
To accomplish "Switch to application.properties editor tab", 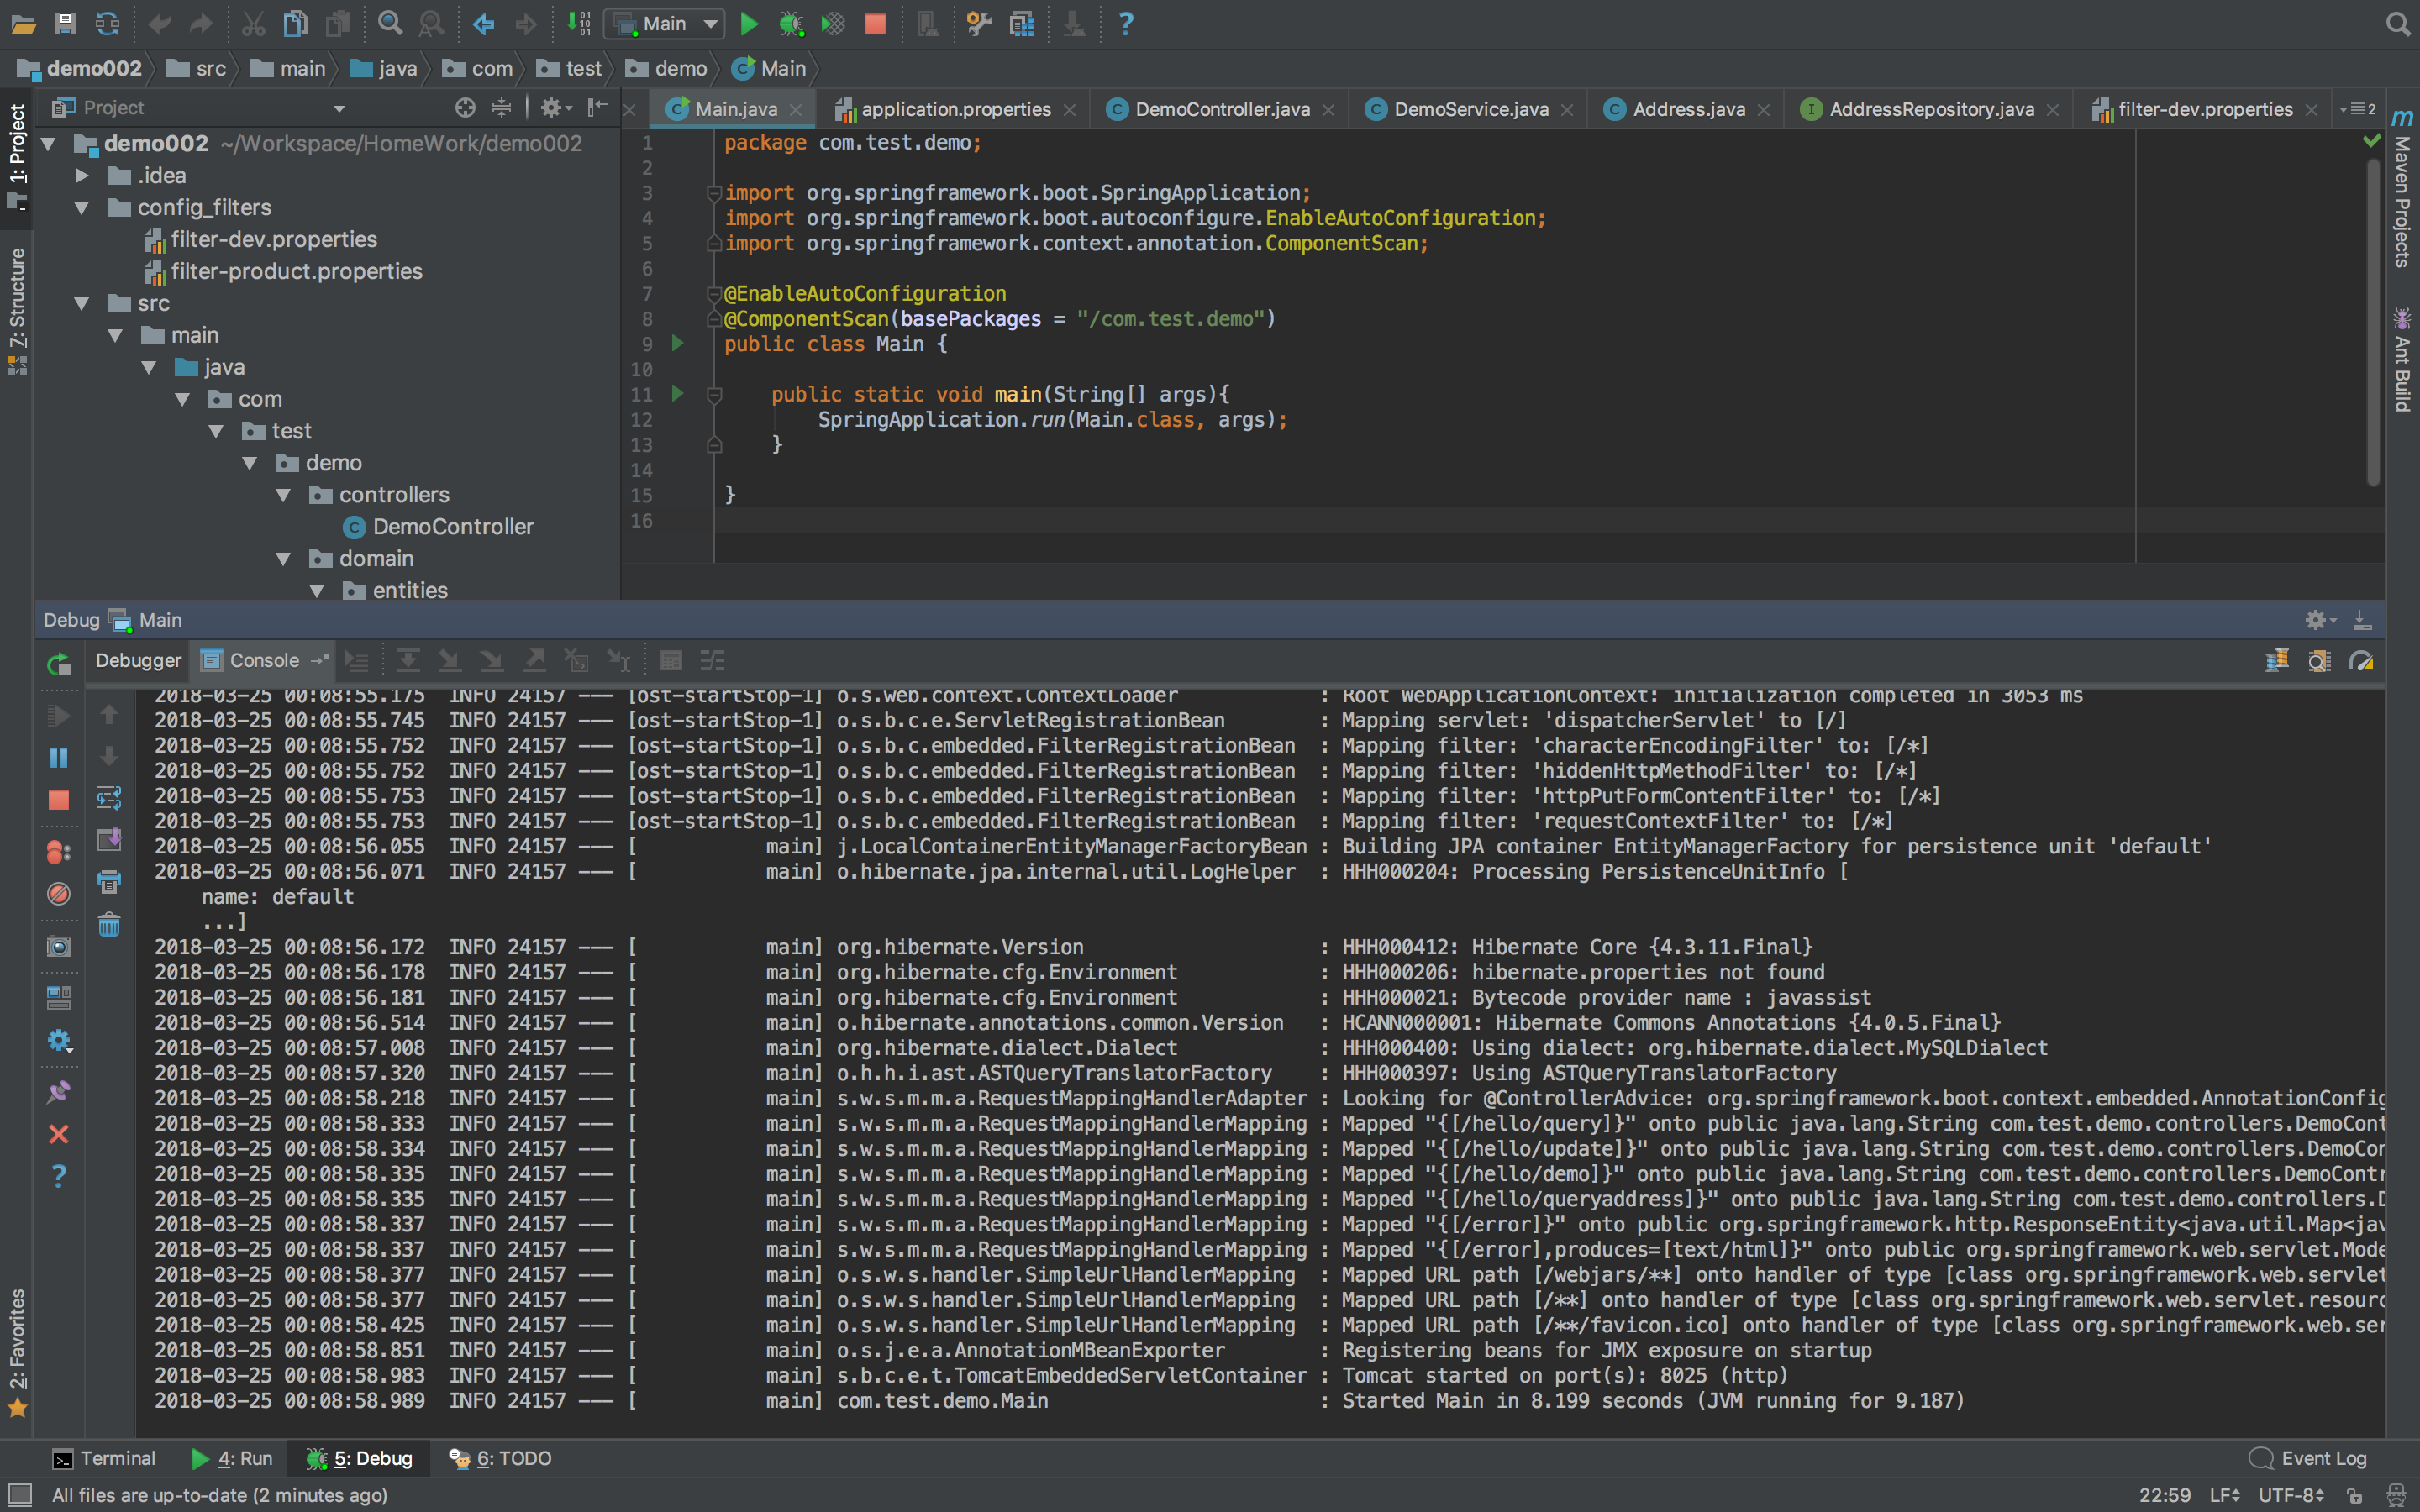I will pyautogui.click(x=956, y=109).
